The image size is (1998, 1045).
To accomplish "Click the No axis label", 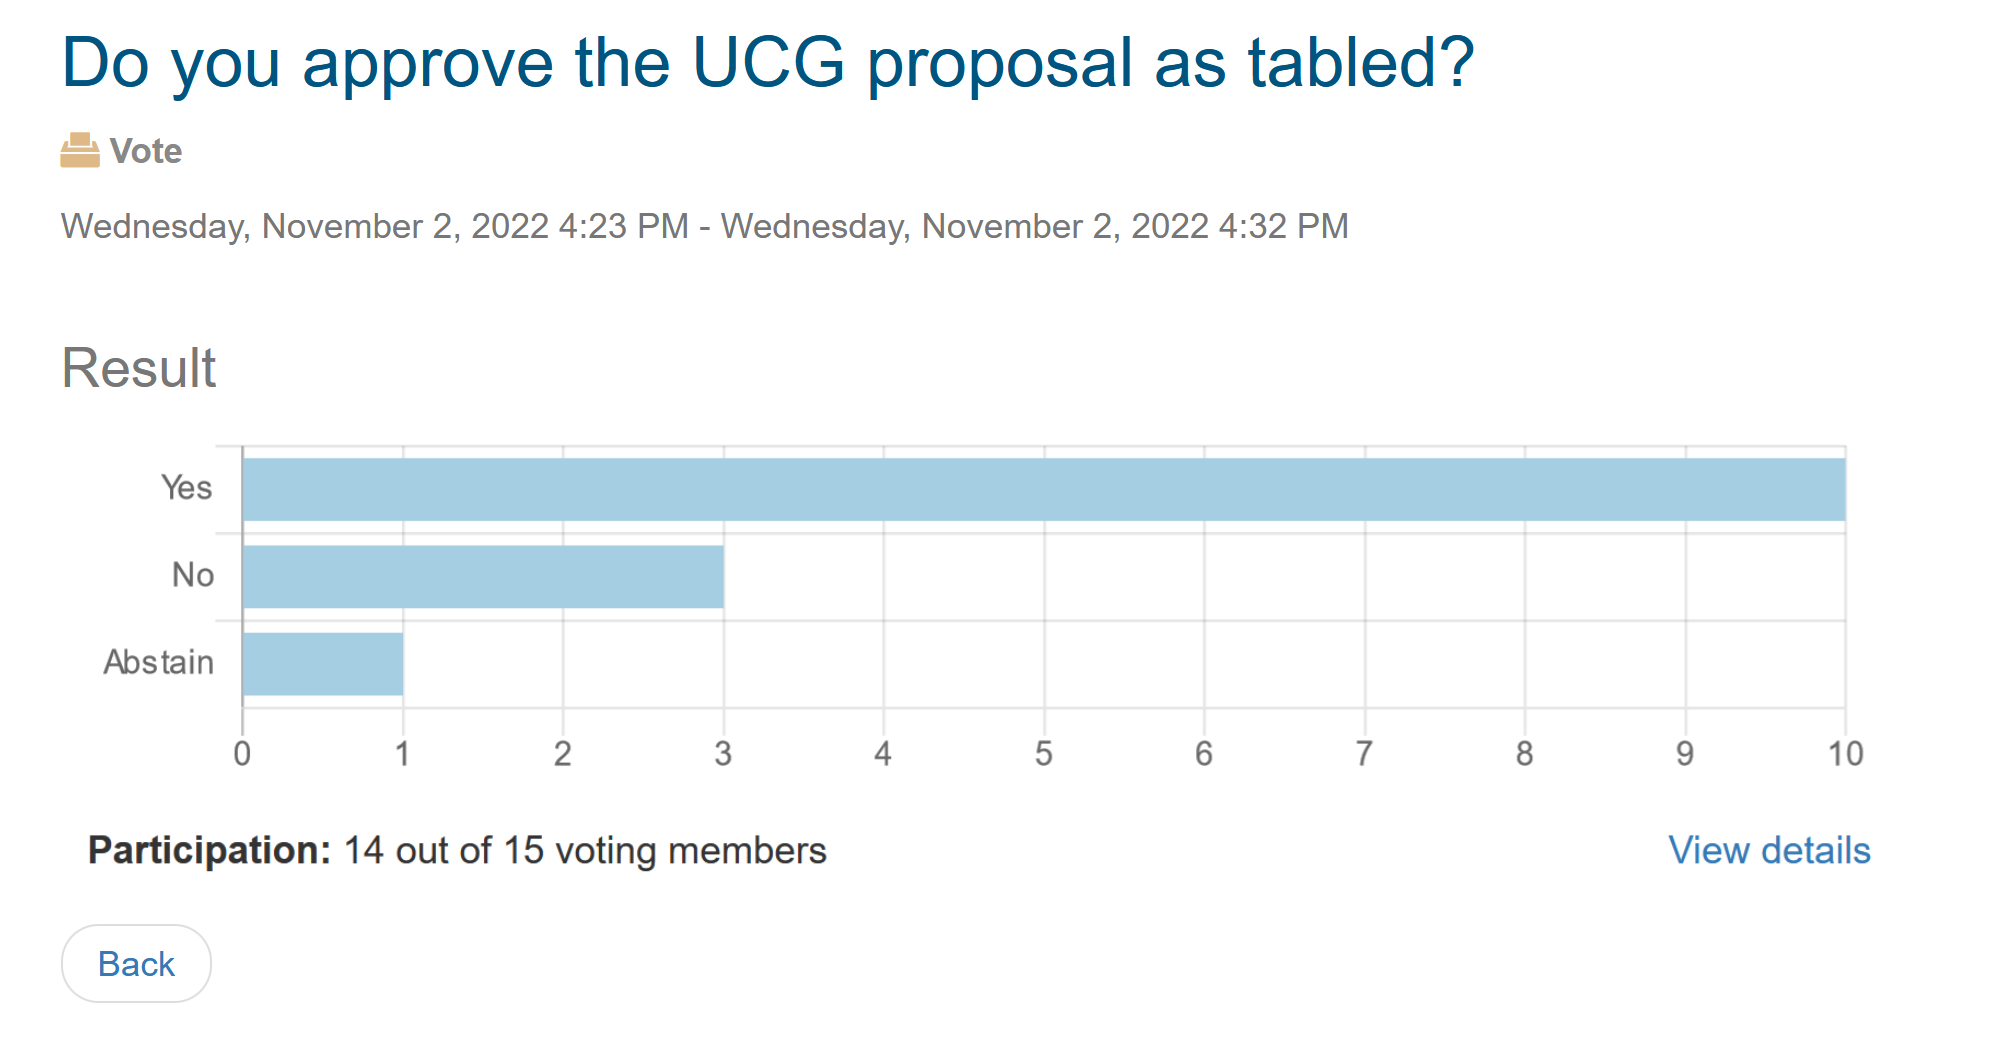I will [193, 575].
